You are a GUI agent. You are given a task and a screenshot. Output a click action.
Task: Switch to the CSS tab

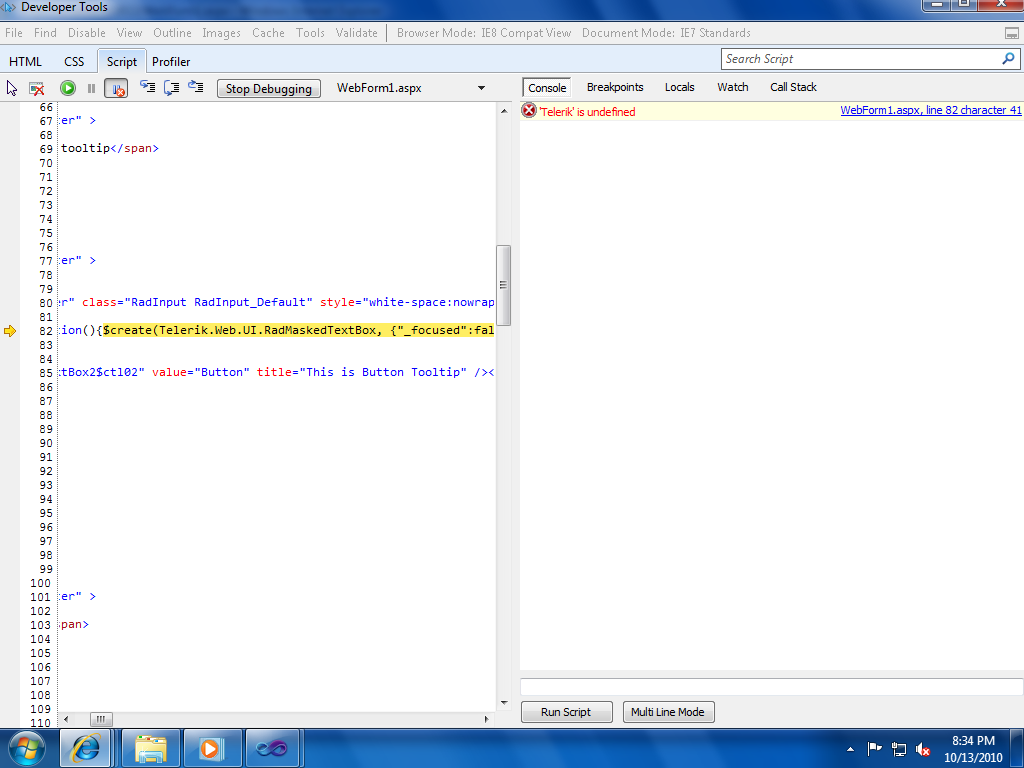tap(74, 61)
